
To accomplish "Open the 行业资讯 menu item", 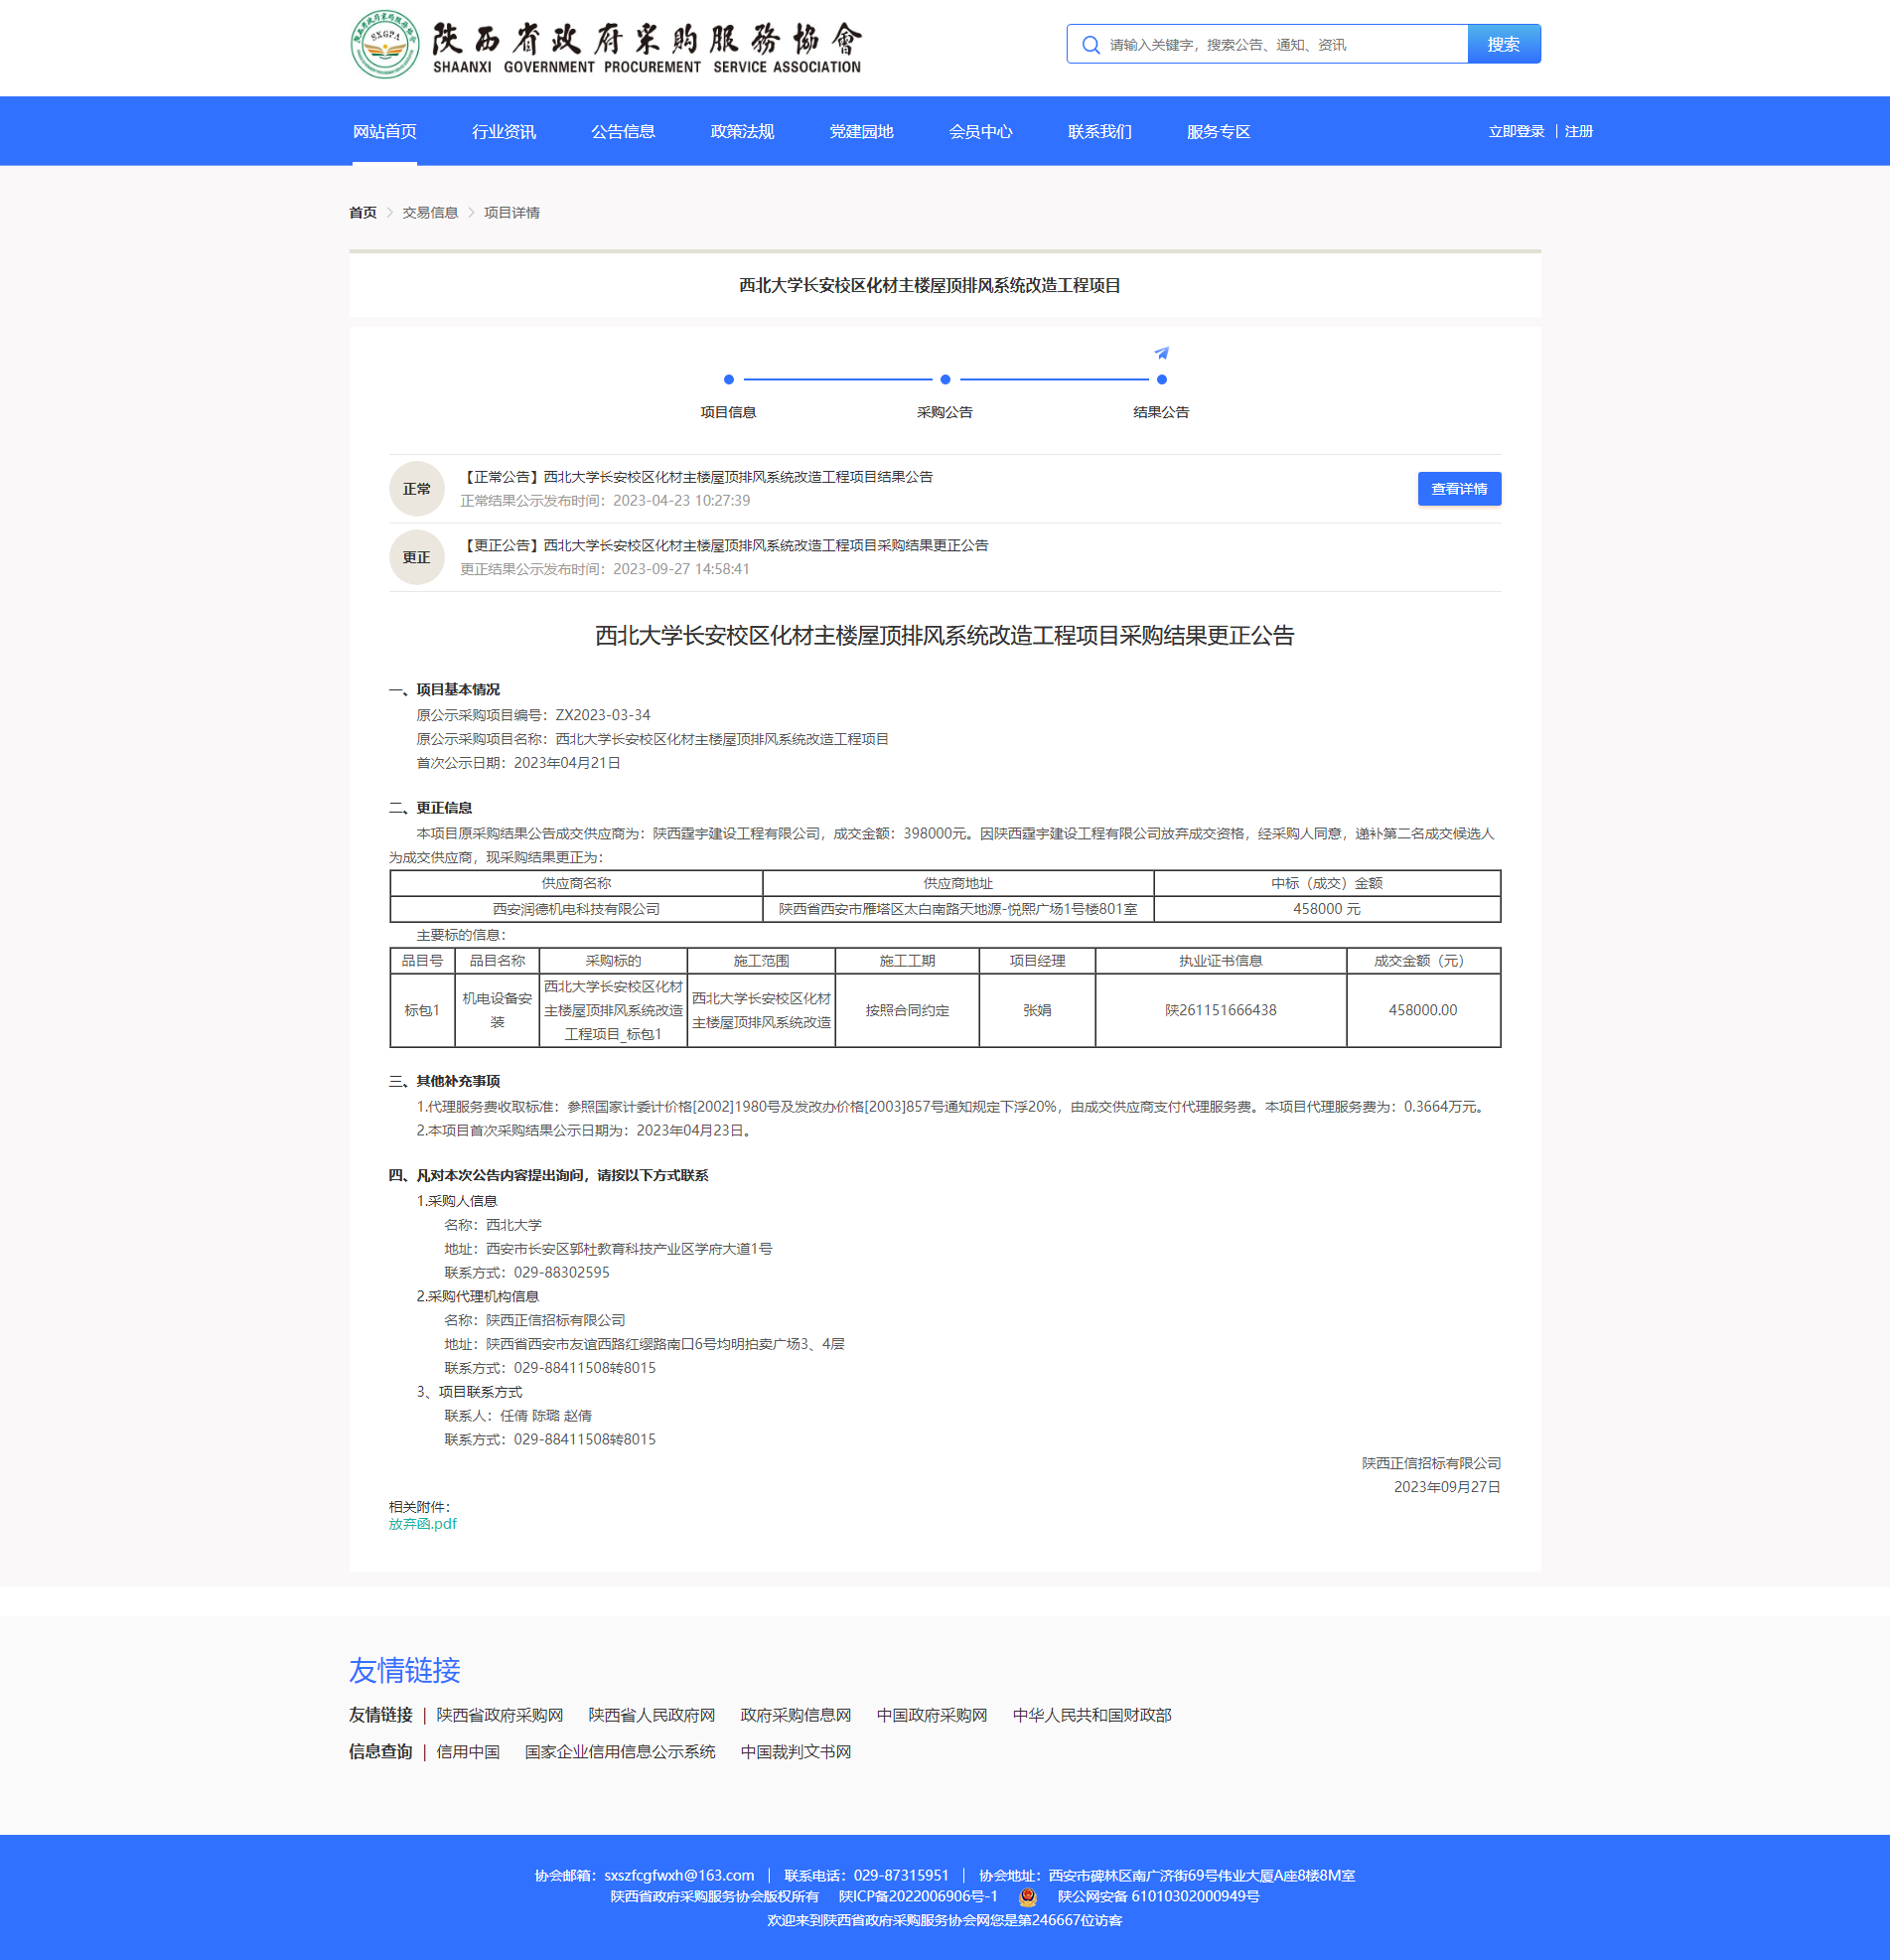I will click(x=503, y=132).
